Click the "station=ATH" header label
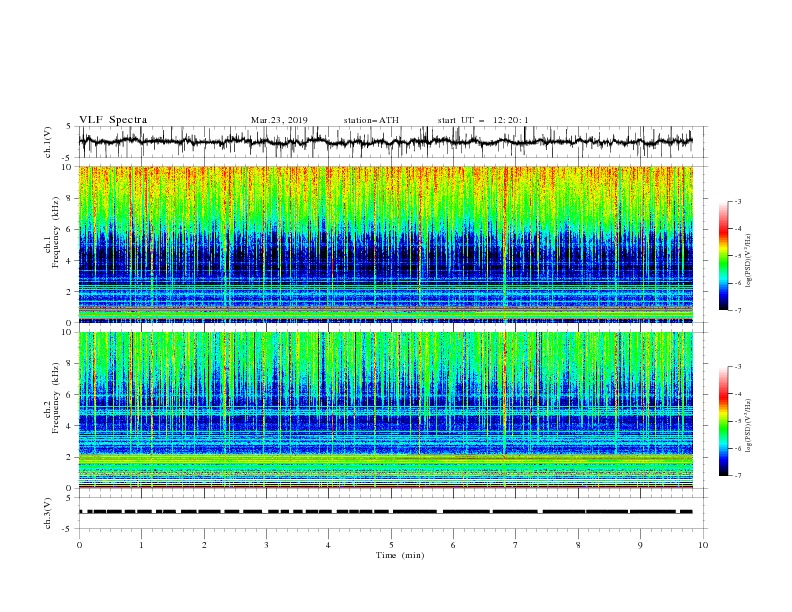792x612 pixels. coord(371,120)
